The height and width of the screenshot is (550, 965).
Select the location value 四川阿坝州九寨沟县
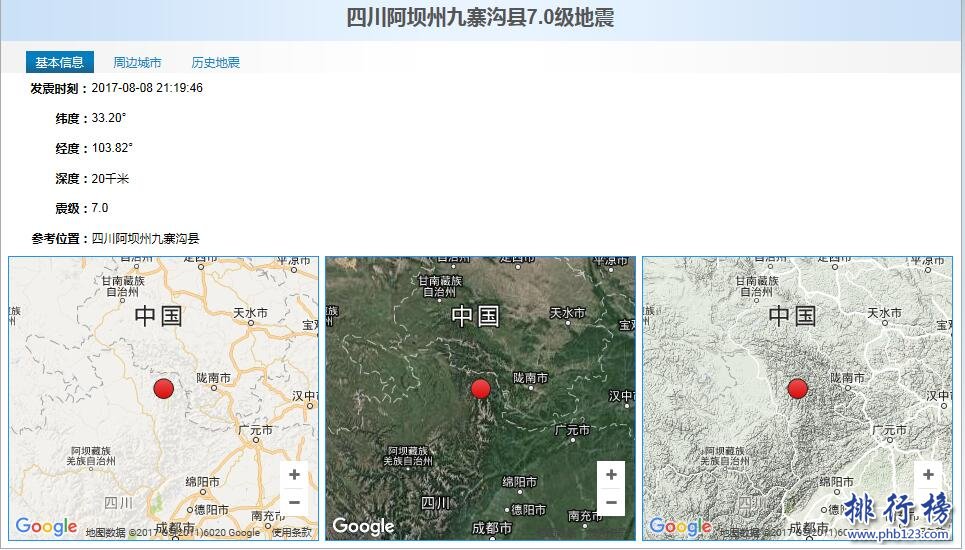click(x=146, y=239)
